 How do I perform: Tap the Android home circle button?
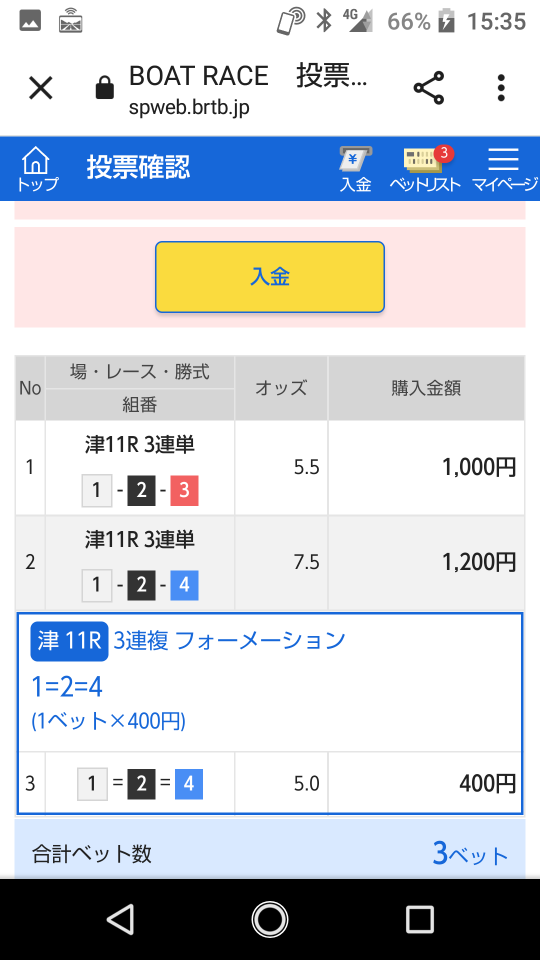pyautogui.click(x=269, y=919)
